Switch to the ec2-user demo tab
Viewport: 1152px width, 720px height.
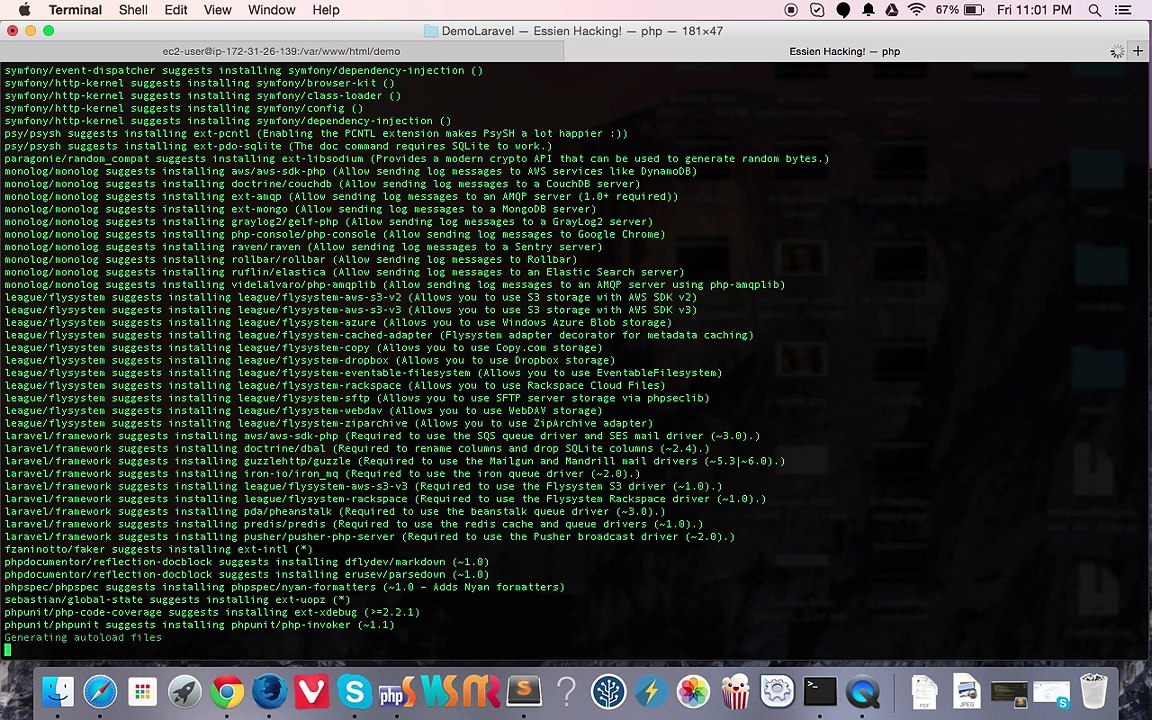coord(281,51)
